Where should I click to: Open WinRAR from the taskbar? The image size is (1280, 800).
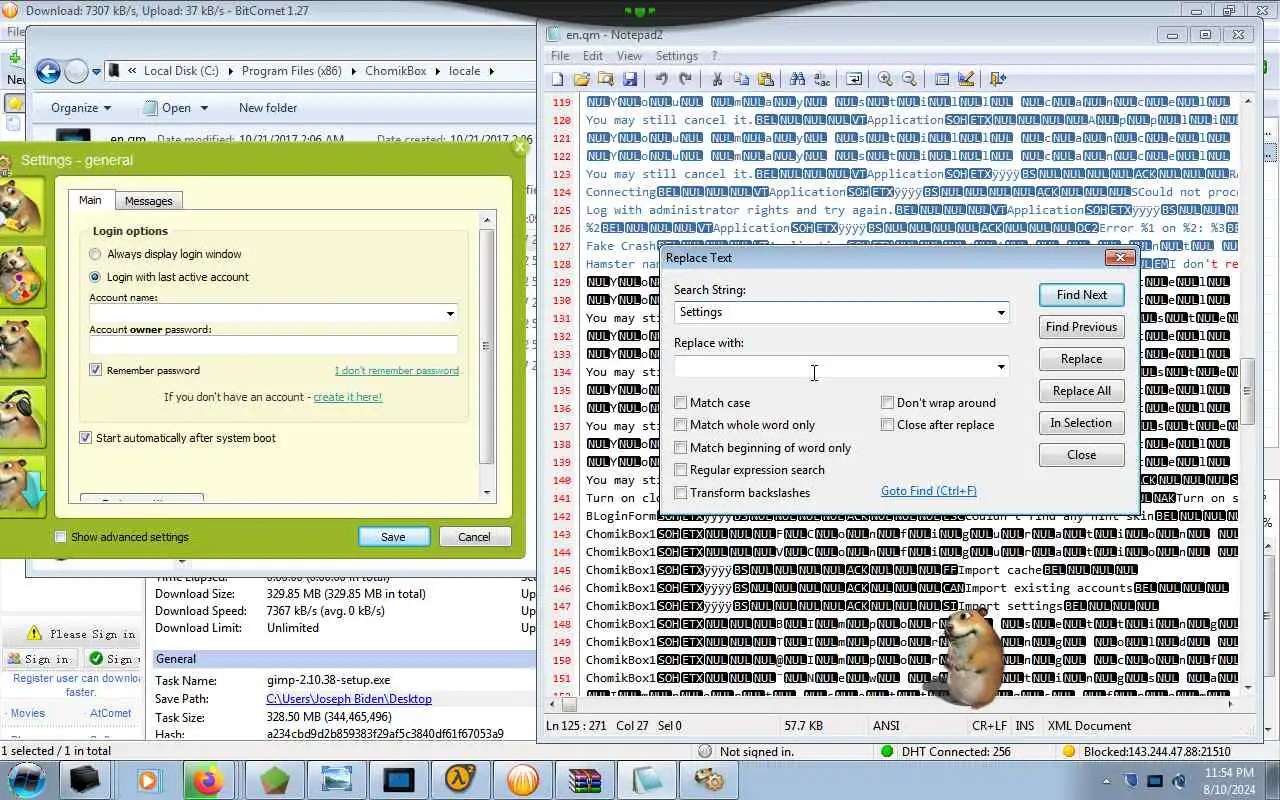pyautogui.click(x=585, y=780)
